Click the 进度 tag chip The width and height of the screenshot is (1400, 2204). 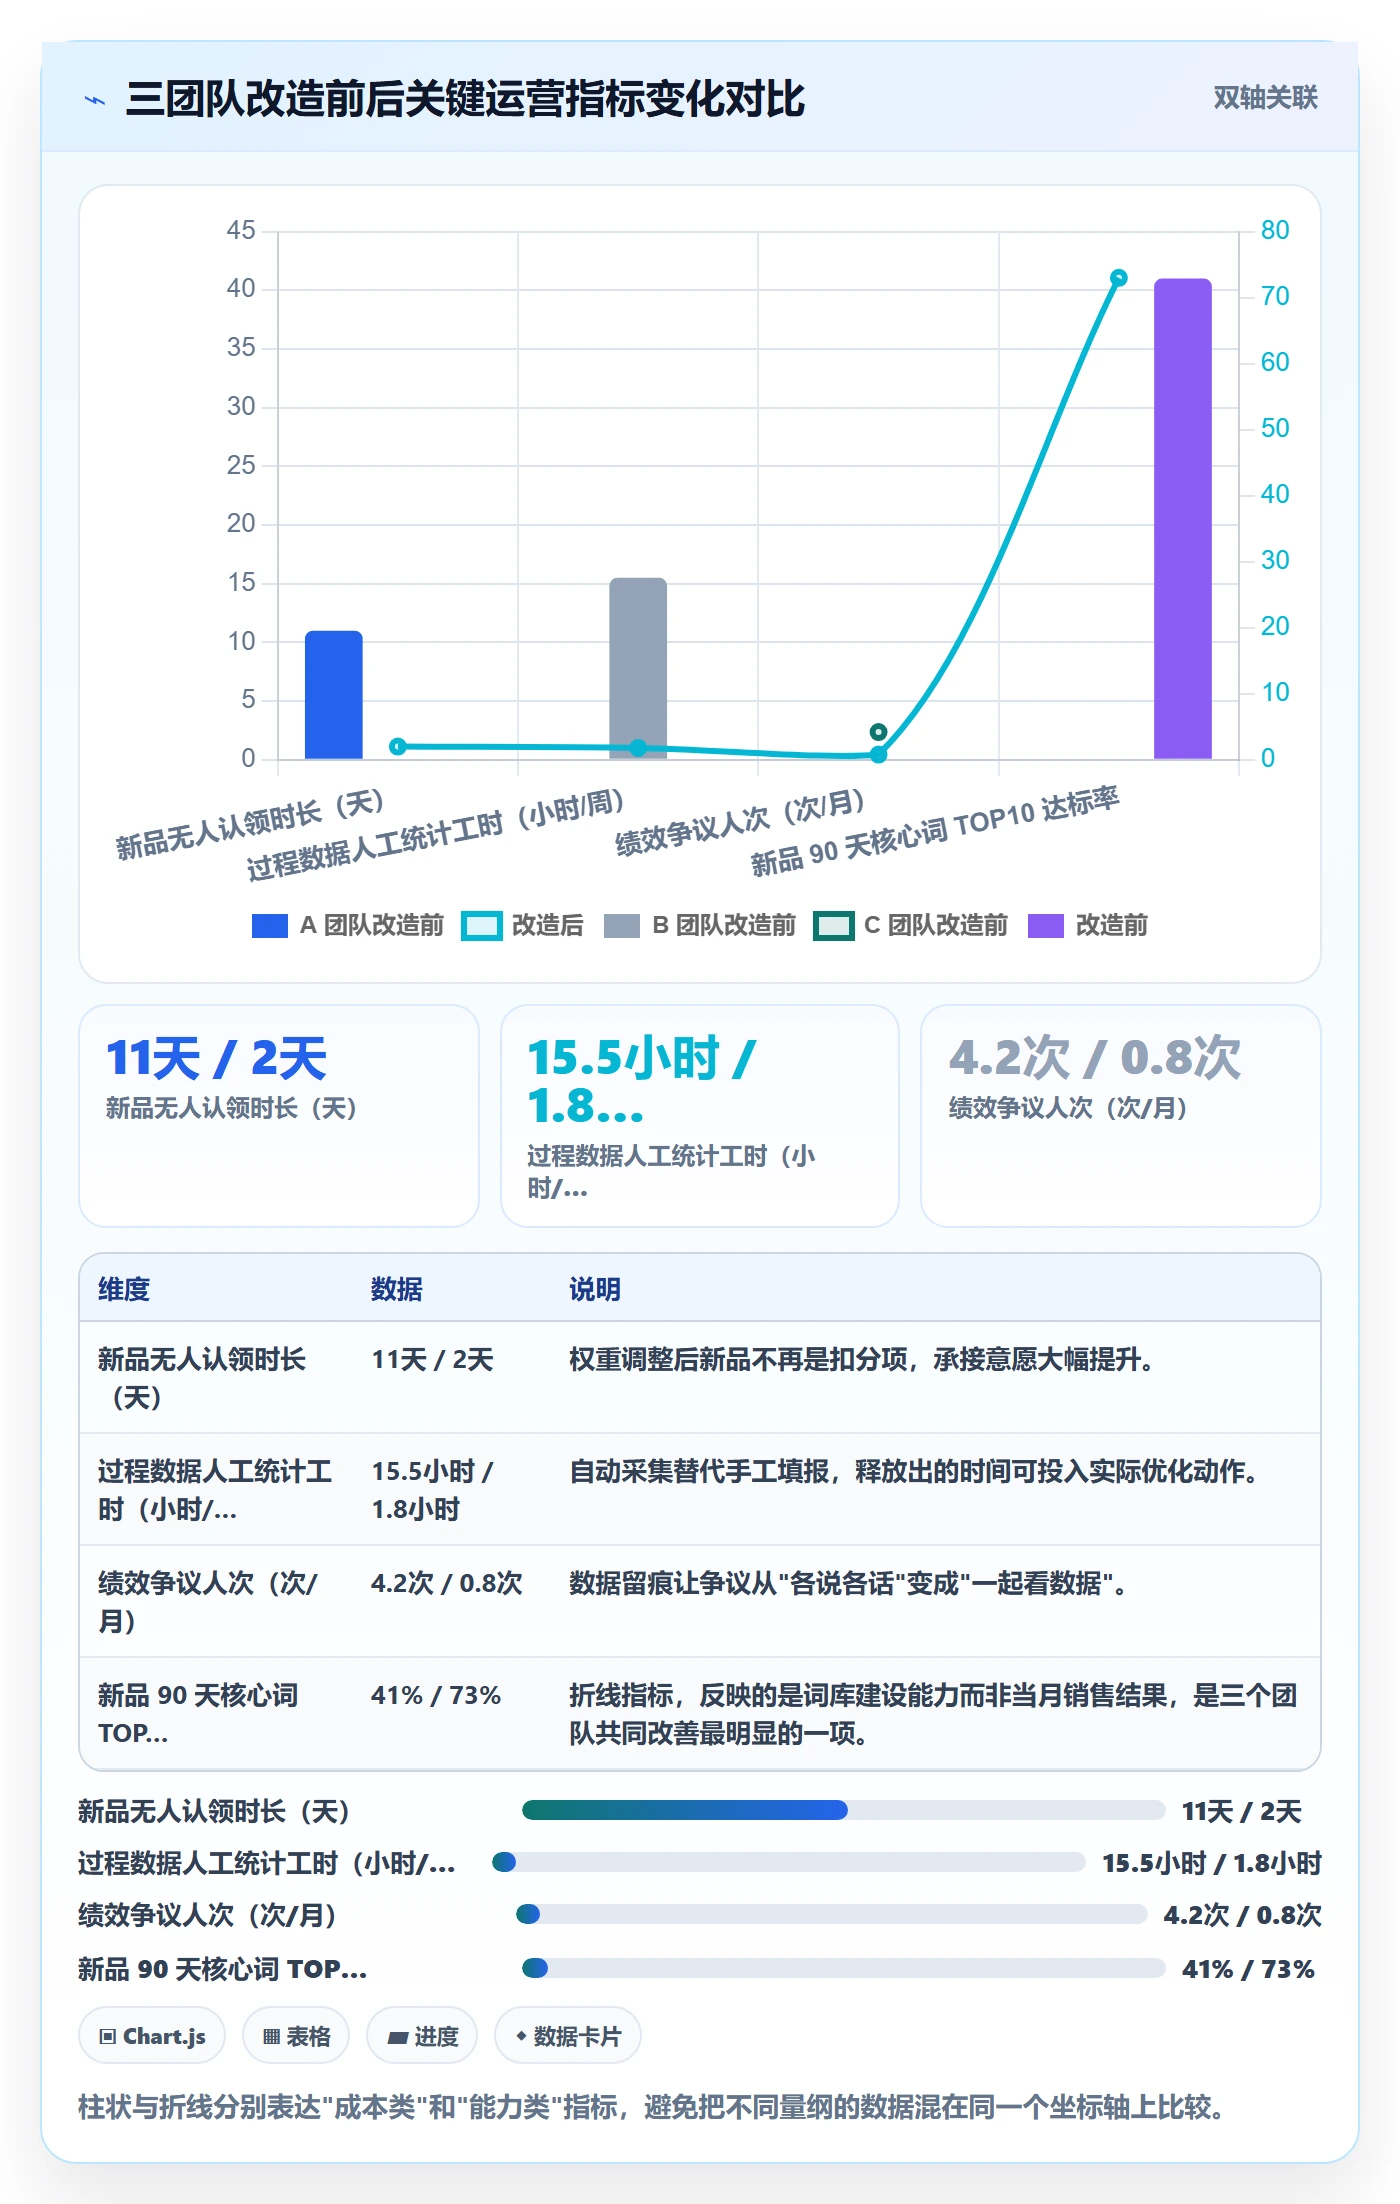[x=422, y=2036]
